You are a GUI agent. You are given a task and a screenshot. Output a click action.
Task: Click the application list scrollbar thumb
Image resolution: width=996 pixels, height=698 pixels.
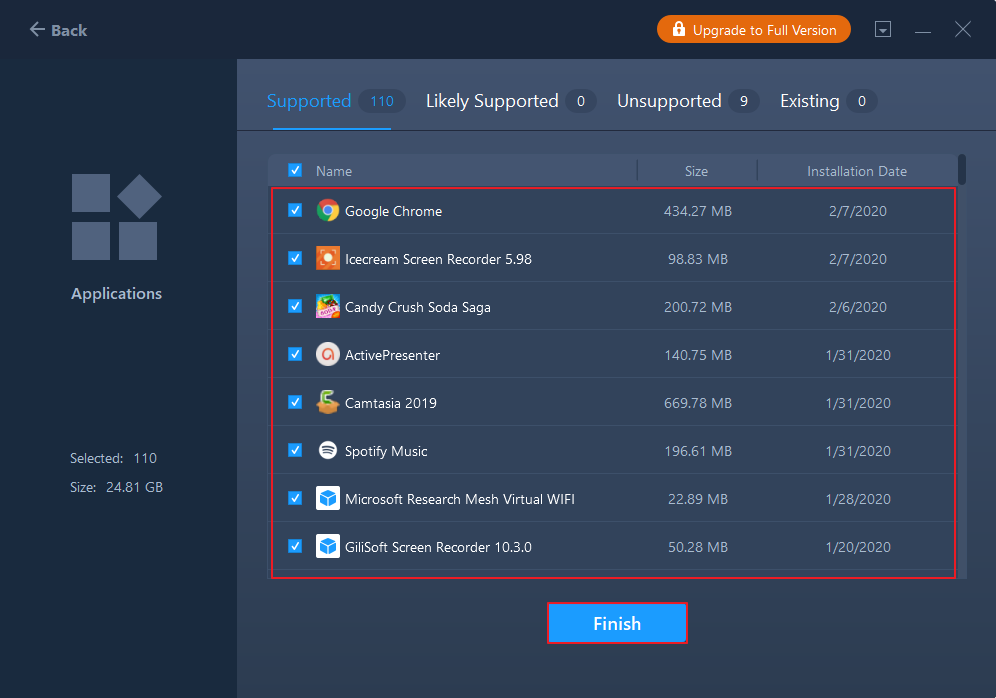point(962,170)
